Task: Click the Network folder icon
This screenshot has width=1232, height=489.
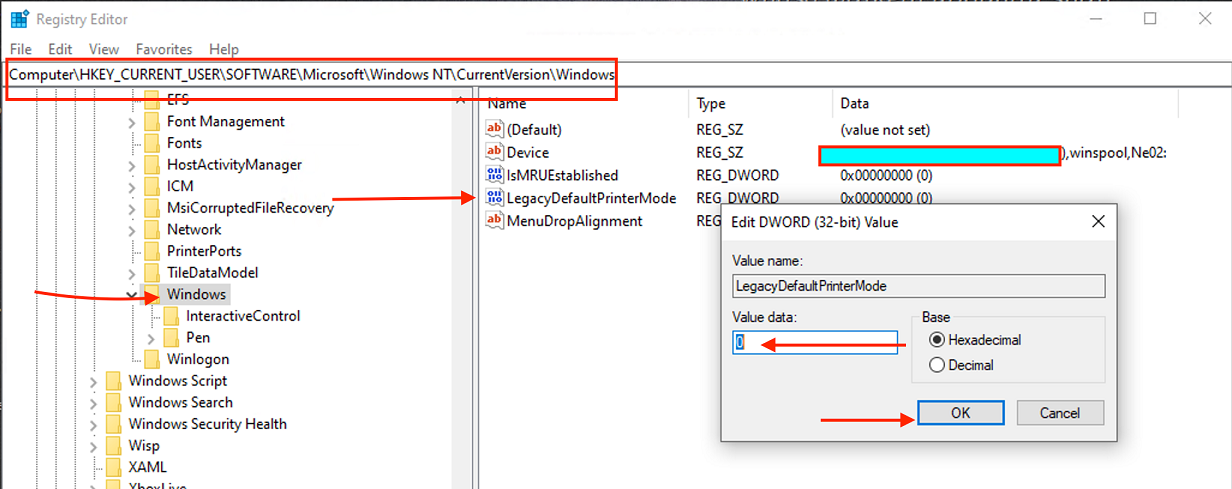Action: click(x=152, y=229)
